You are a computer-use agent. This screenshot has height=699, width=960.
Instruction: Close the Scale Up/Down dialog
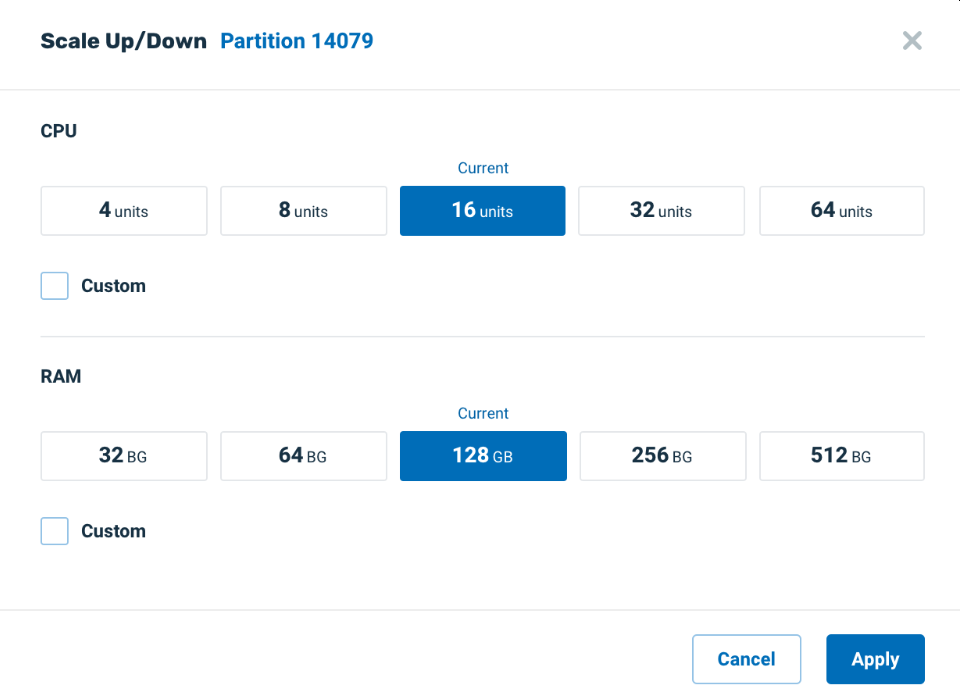pyautogui.click(x=911, y=41)
